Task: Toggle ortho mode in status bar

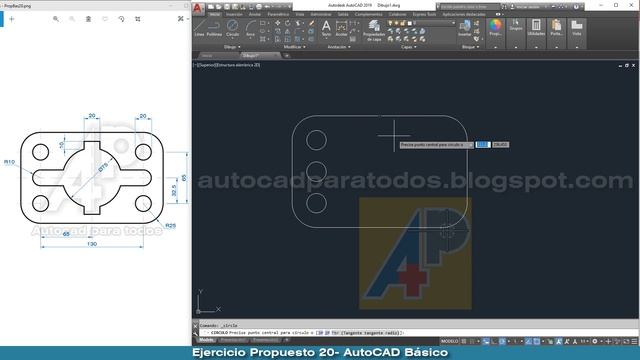Action: (x=494, y=341)
